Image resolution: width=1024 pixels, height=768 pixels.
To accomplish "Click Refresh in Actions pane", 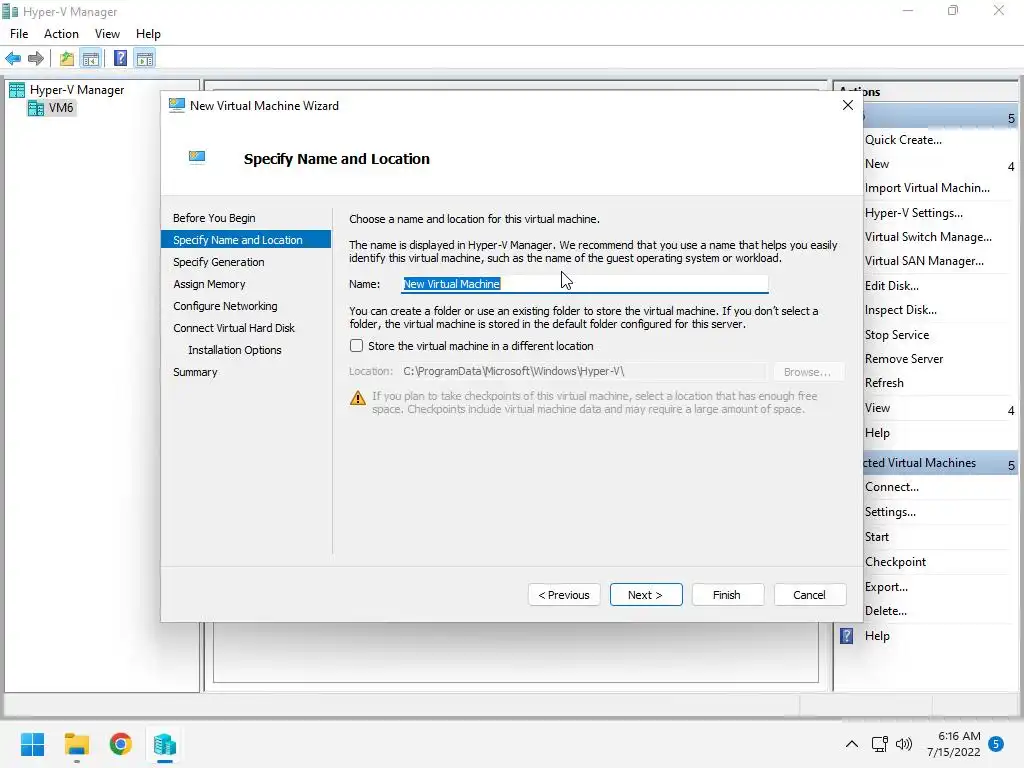I will click(x=884, y=383).
